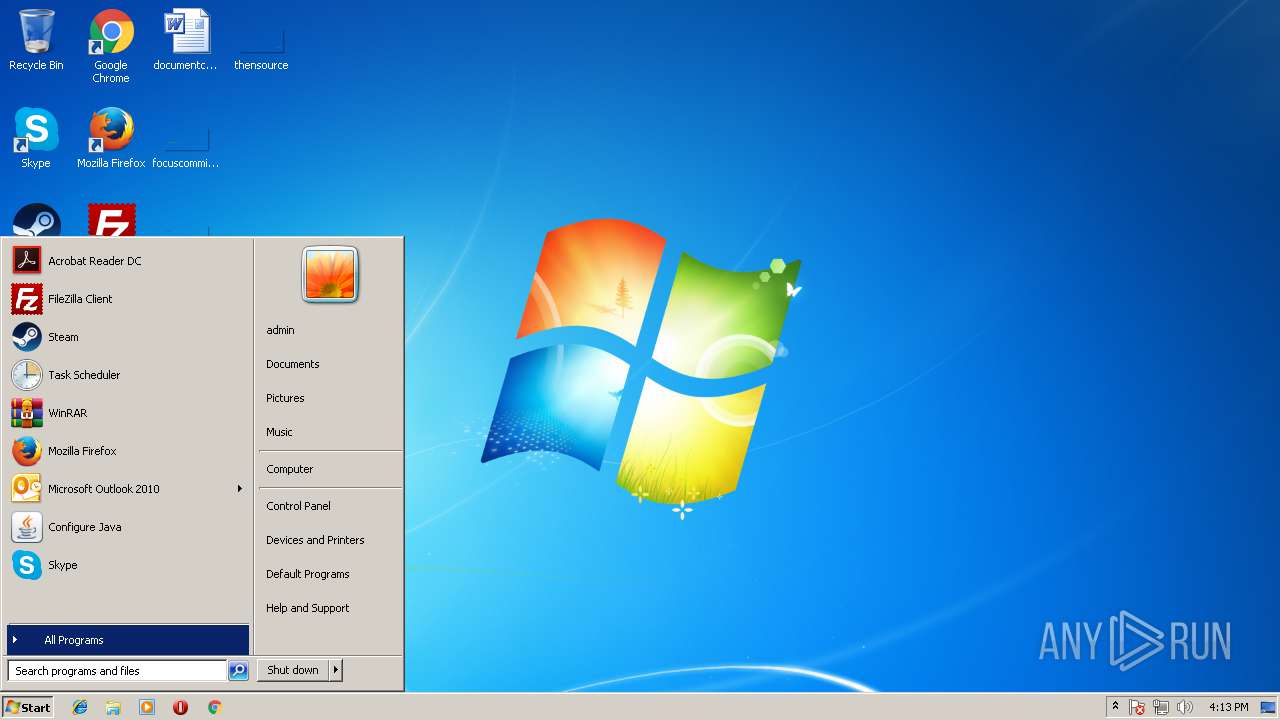Open network status tray icon
1280x720 pixels.
pos(1161,707)
